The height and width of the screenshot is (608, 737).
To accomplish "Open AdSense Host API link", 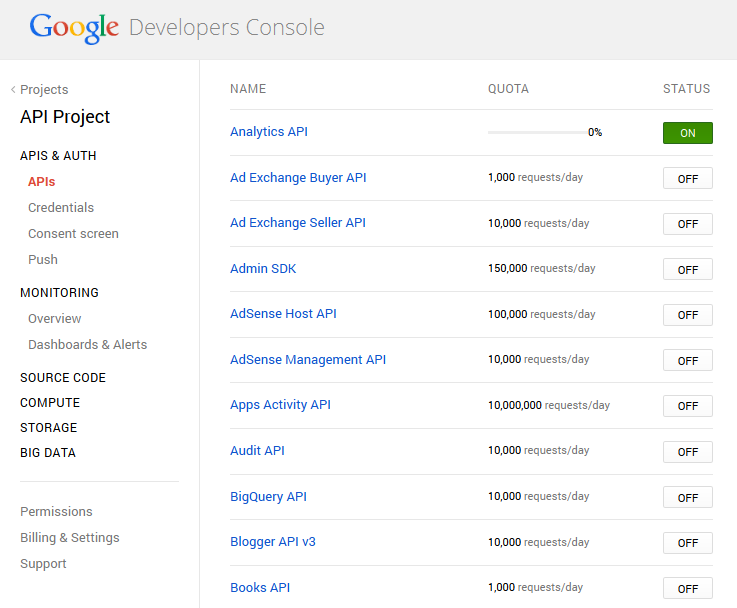I will click(x=283, y=313).
